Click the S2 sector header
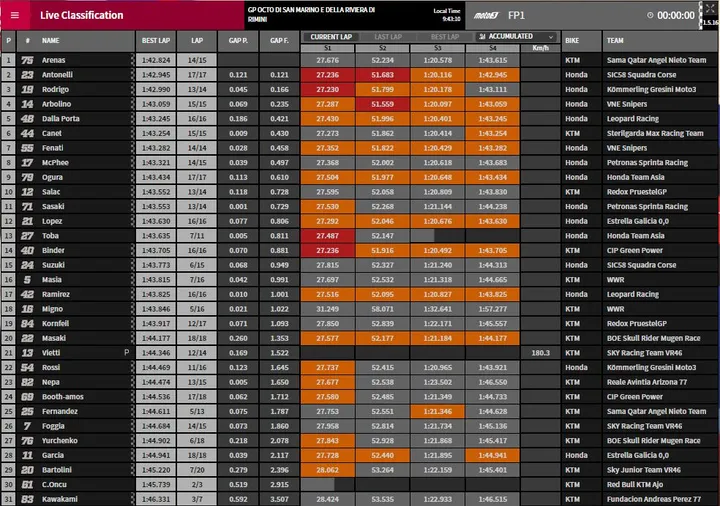The height and width of the screenshot is (506, 720). [x=382, y=48]
